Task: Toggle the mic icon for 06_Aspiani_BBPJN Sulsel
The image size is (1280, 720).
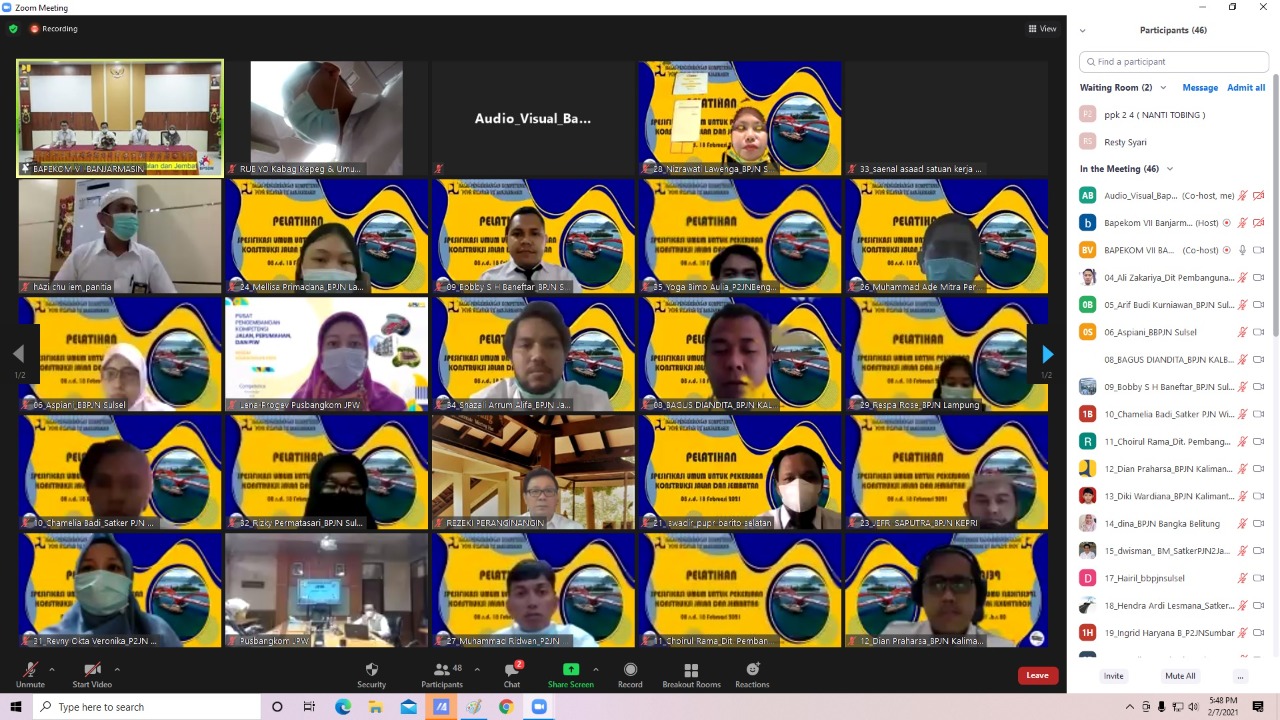Action: tap(1243, 332)
